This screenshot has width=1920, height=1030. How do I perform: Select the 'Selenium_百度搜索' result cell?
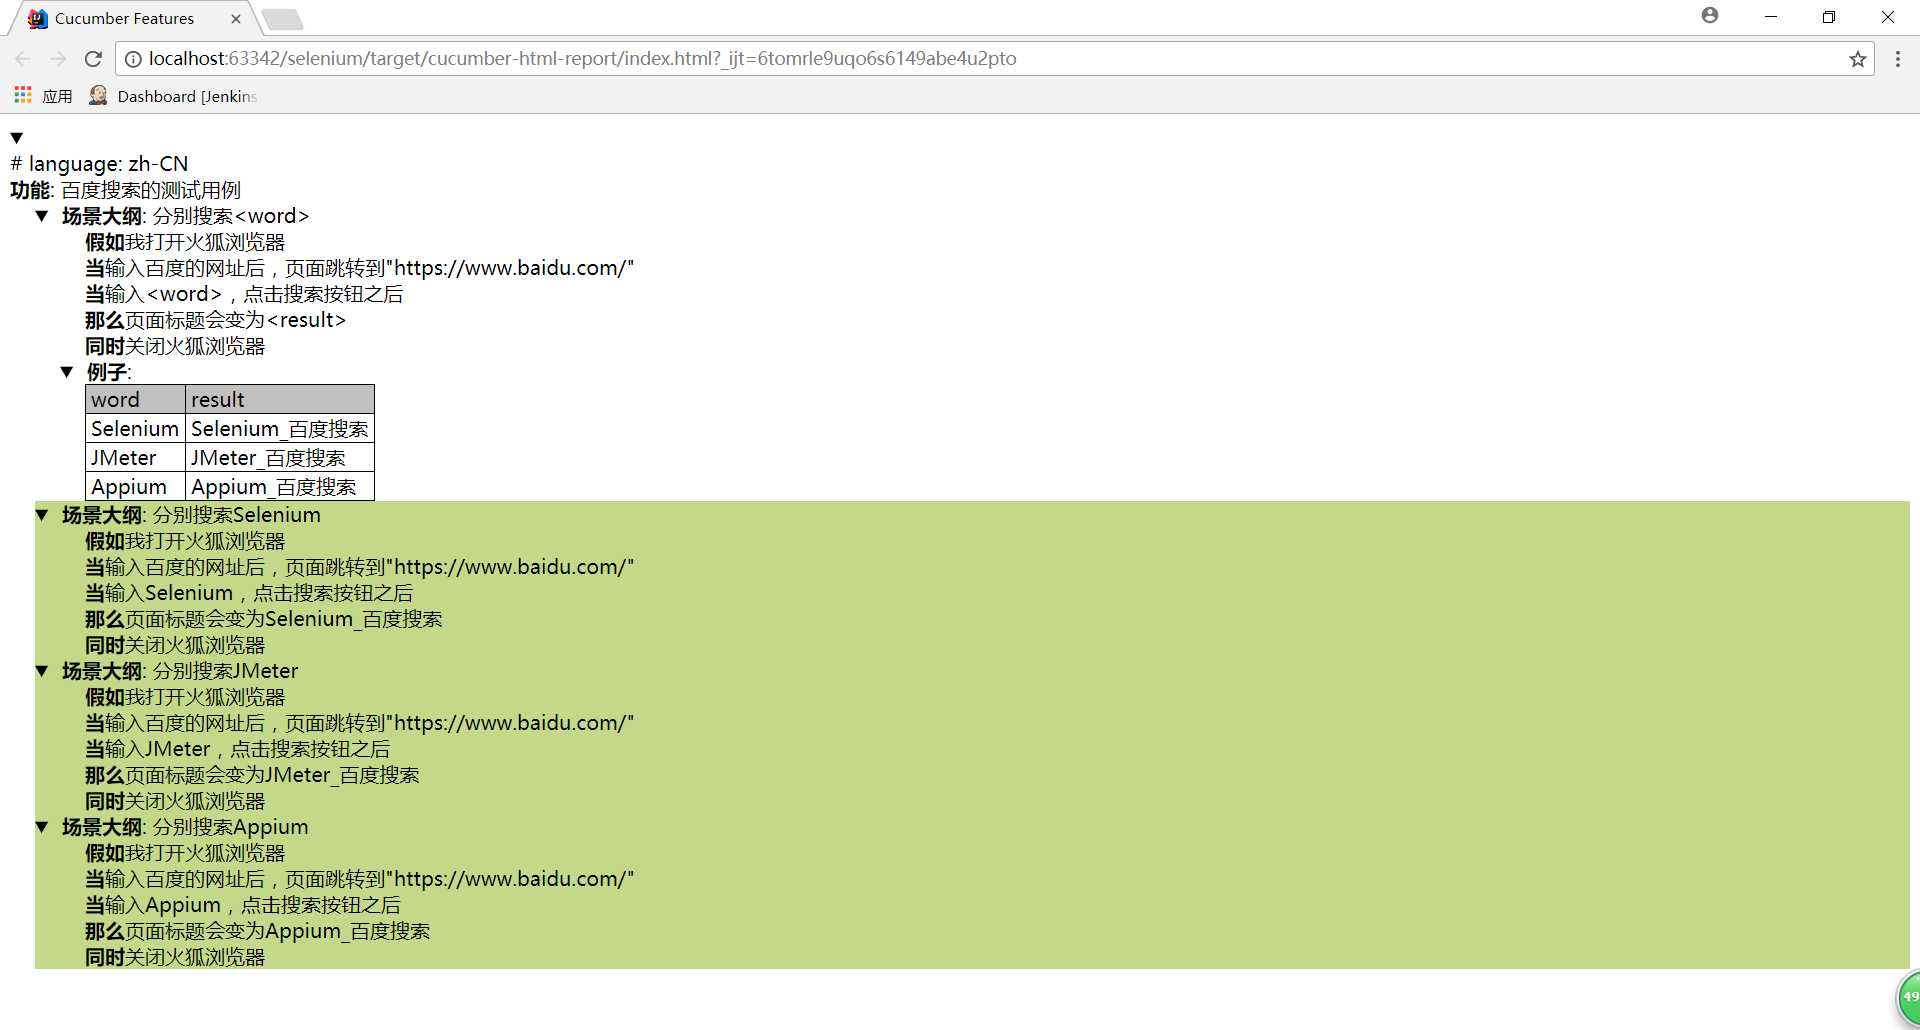(280, 428)
